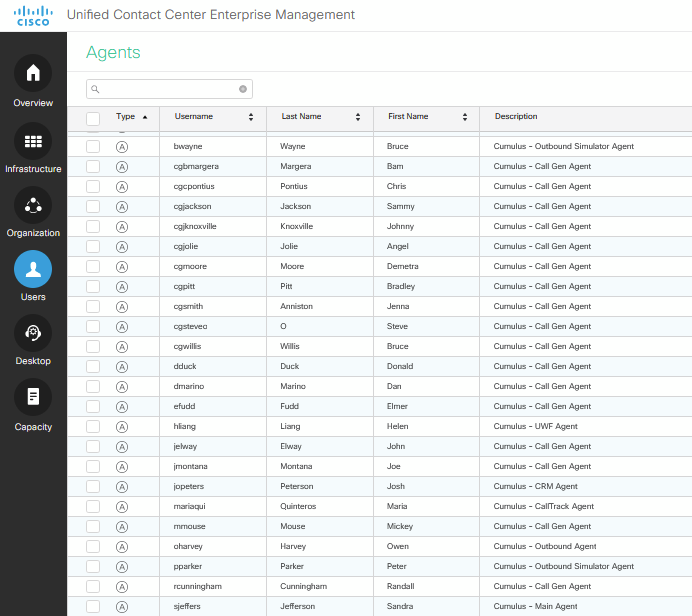Click the agent type icon for oharvey
This screenshot has width=692, height=616.
click(122, 547)
